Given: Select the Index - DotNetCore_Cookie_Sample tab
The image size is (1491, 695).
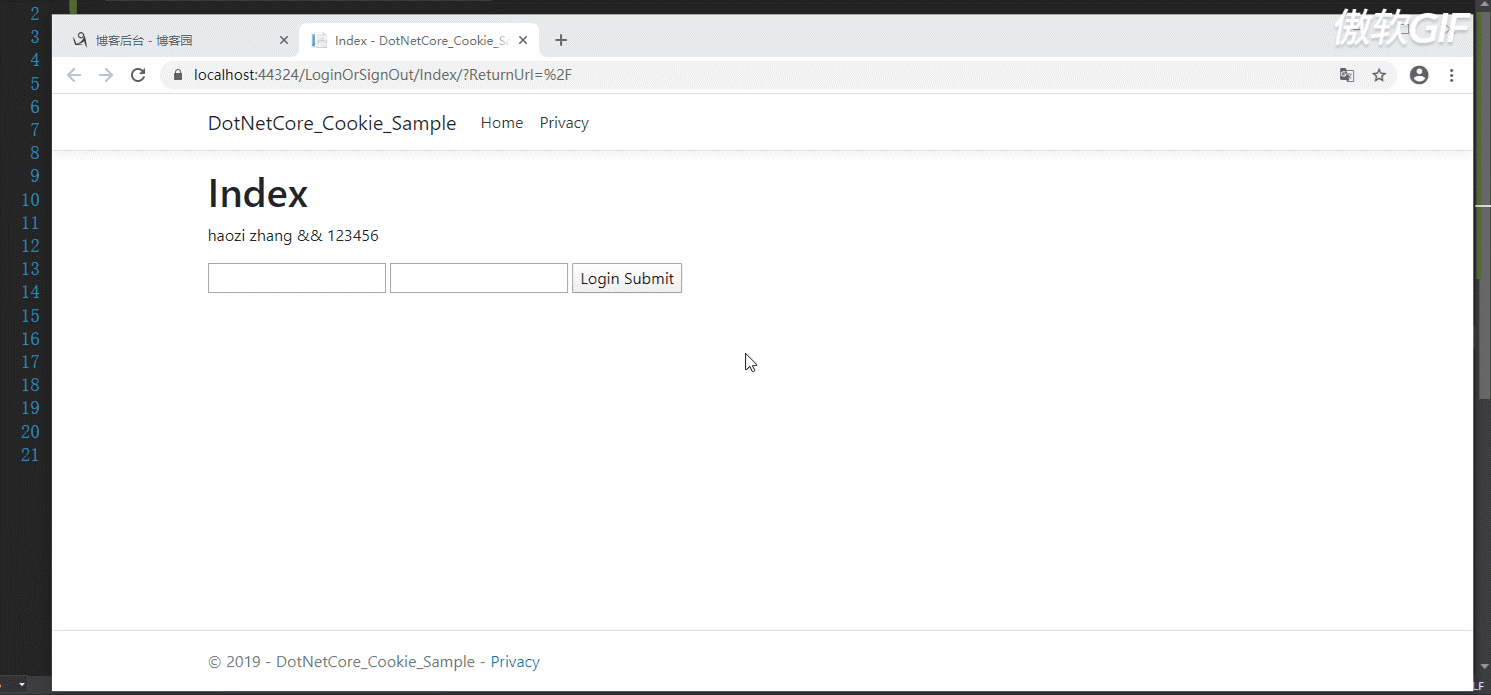Looking at the screenshot, I should [x=420, y=40].
